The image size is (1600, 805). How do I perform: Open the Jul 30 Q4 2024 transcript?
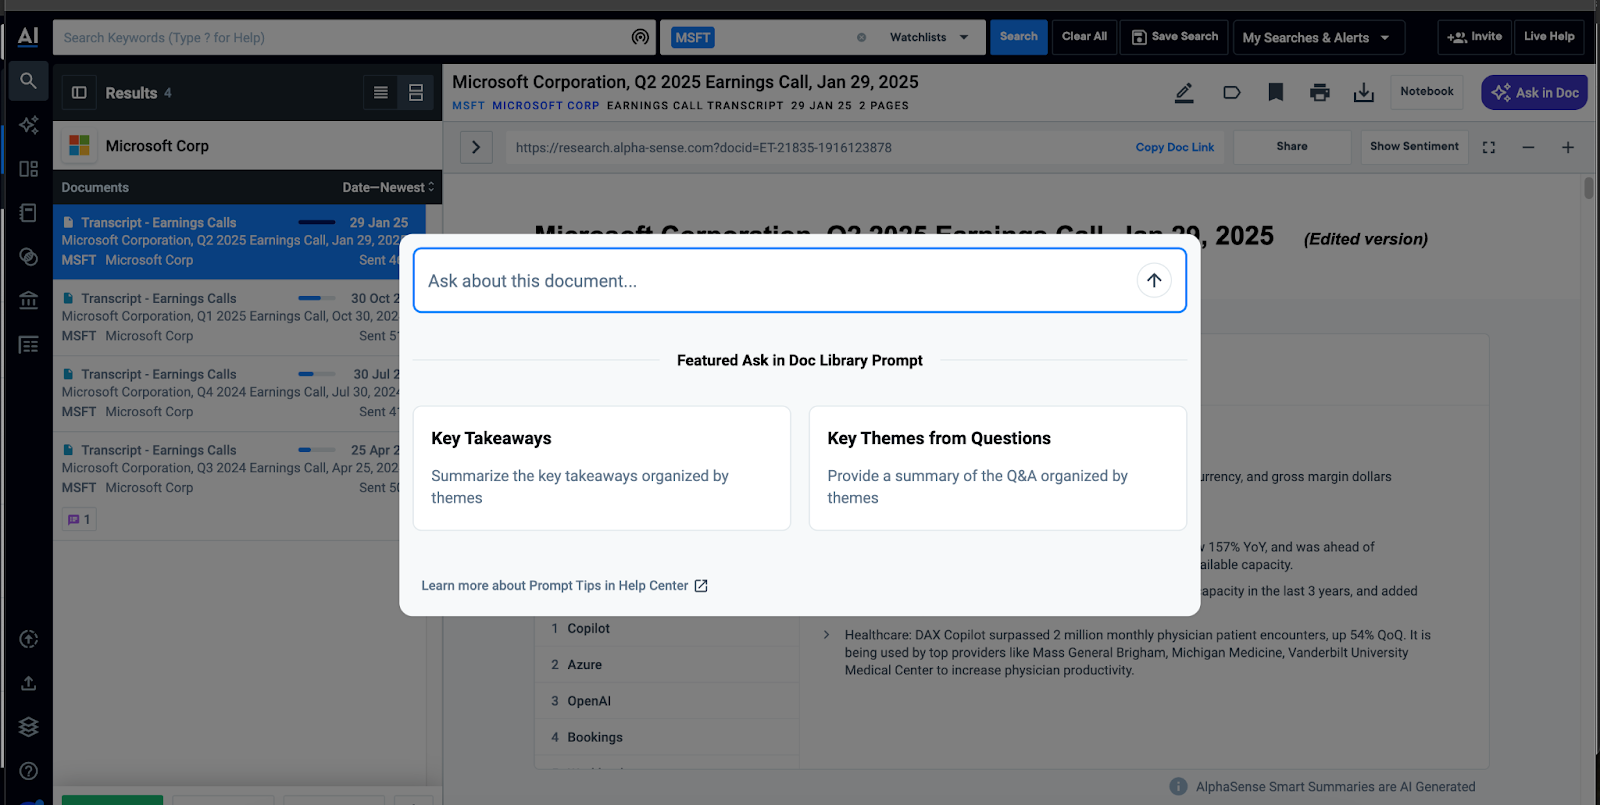pos(227,394)
